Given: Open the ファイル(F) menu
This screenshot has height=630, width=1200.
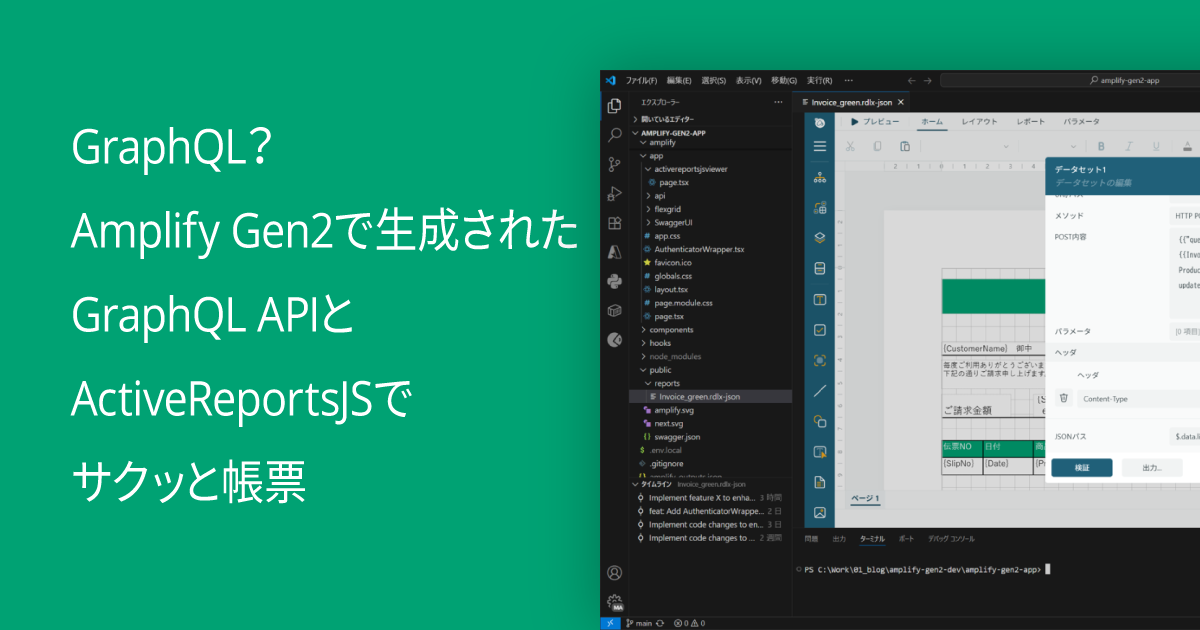Looking at the screenshot, I should [641, 80].
